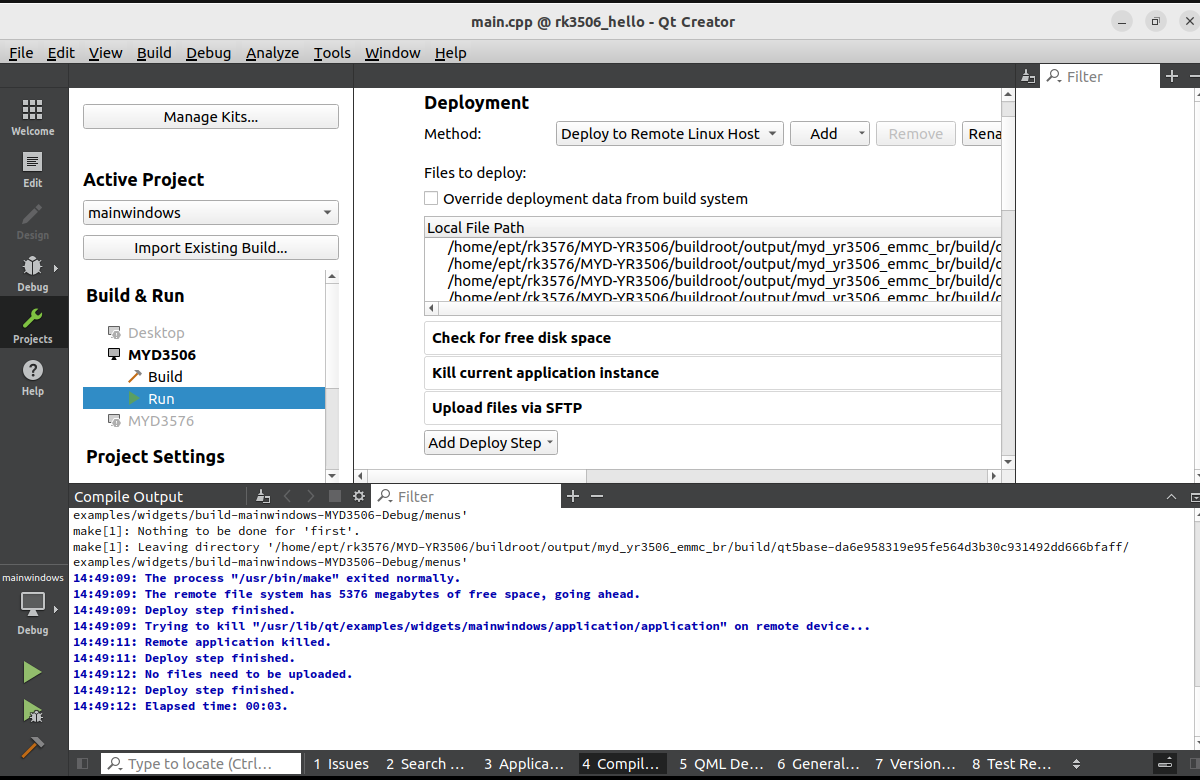Enable Override deployment data from build system
The image size is (1200, 780).
coord(431,199)
